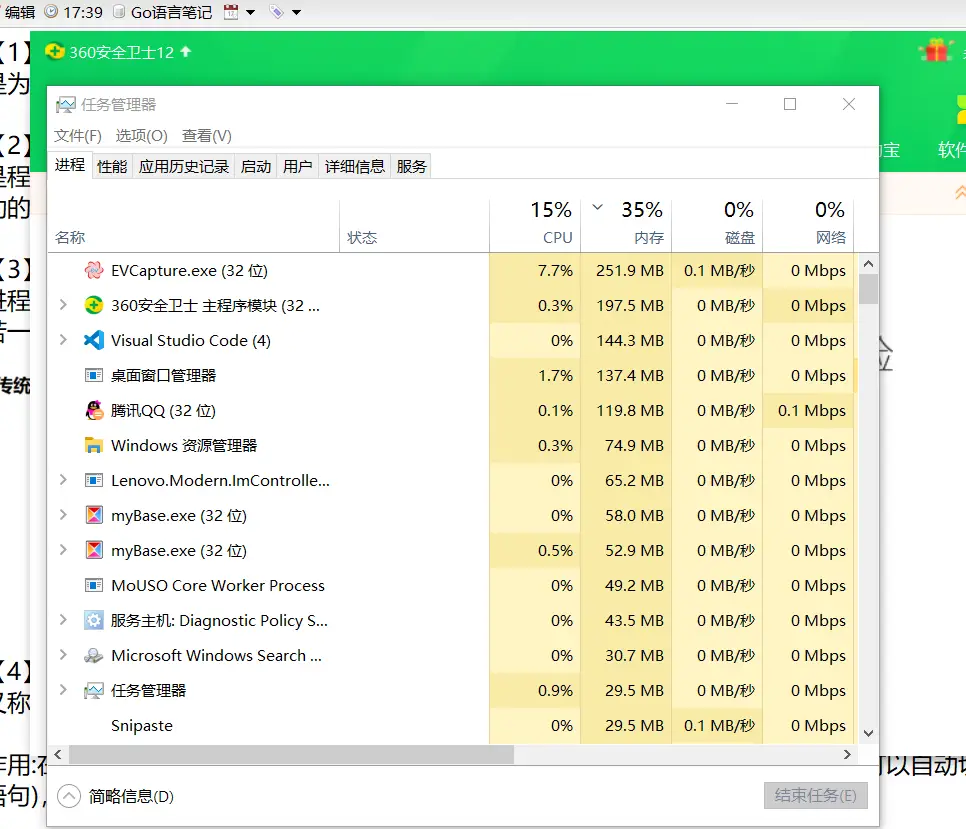
Task: Click the 服务主机 Diagnostic Policy gear icon
Action: 94,620
